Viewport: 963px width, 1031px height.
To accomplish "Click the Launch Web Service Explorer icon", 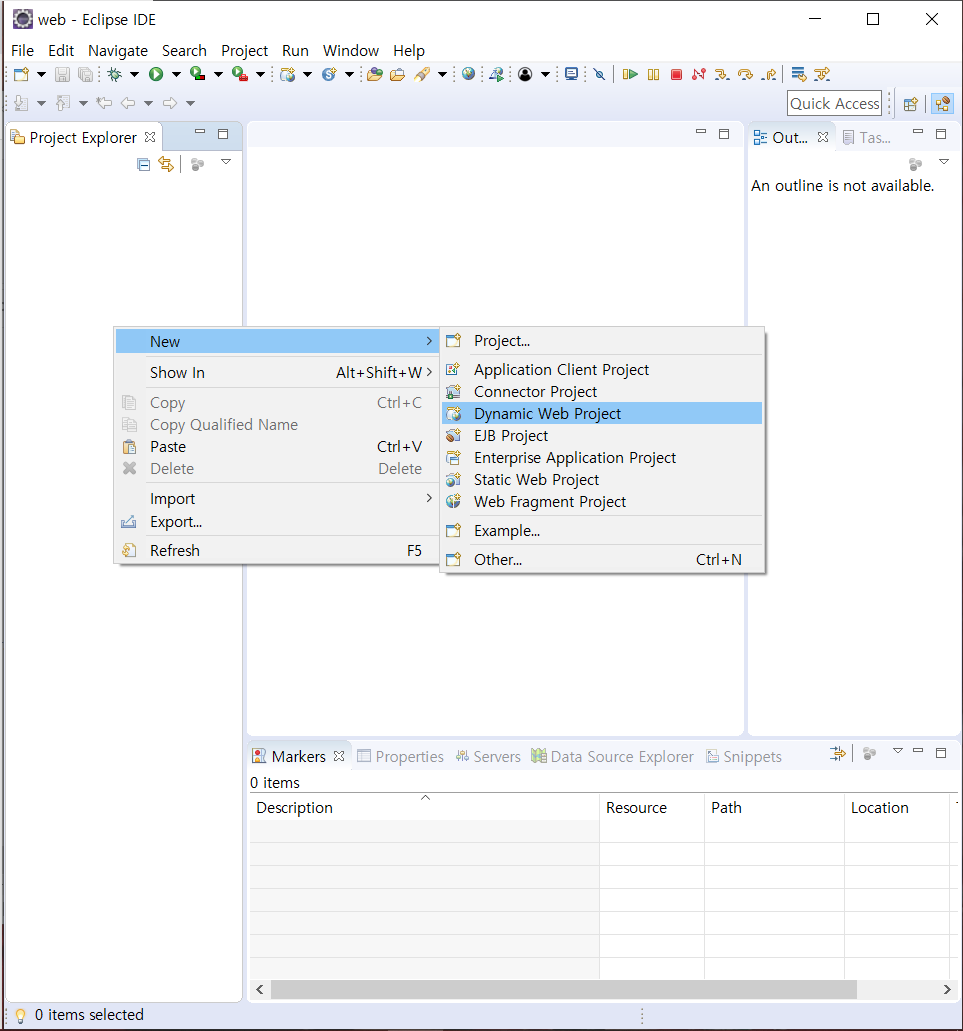I will pos(497,74).
